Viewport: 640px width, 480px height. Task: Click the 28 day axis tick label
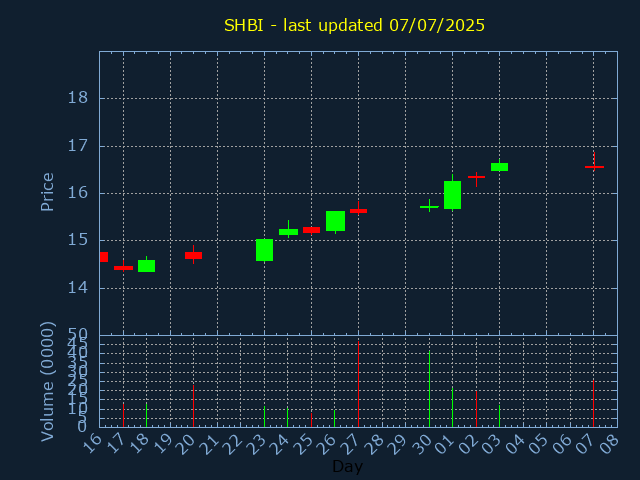tap(375, 443)
